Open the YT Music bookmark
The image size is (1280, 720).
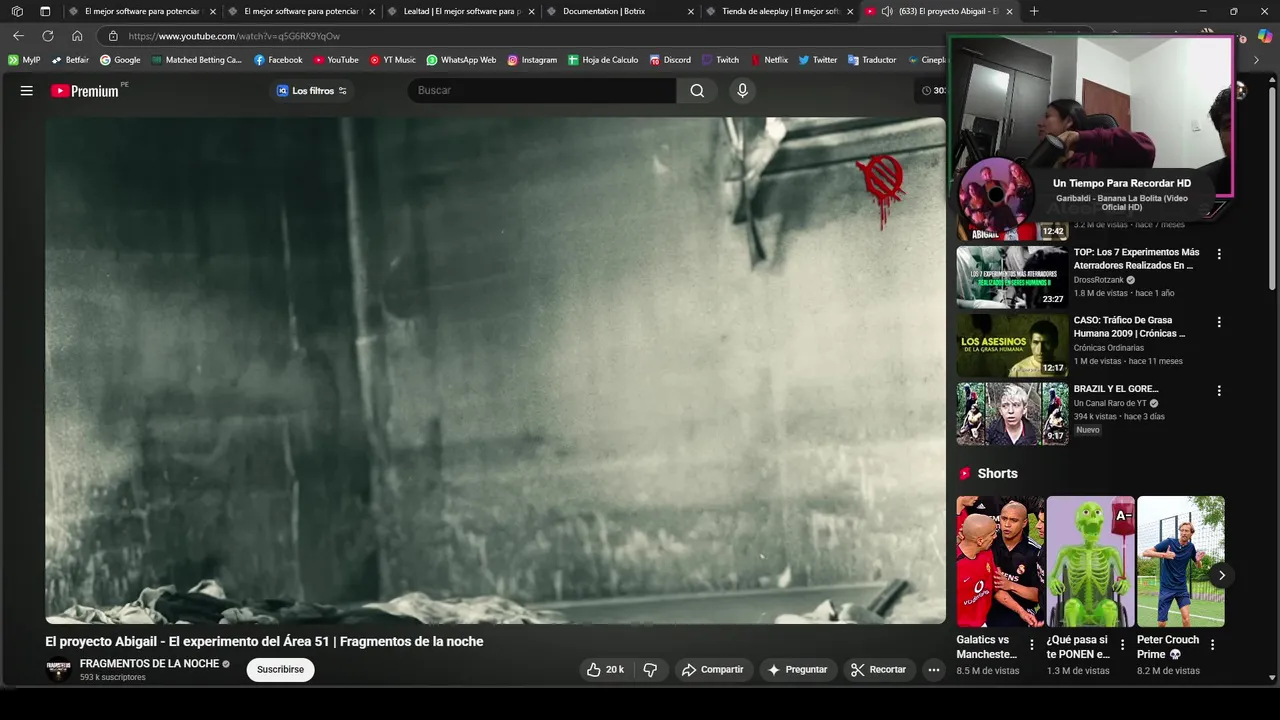coord(392,60)
